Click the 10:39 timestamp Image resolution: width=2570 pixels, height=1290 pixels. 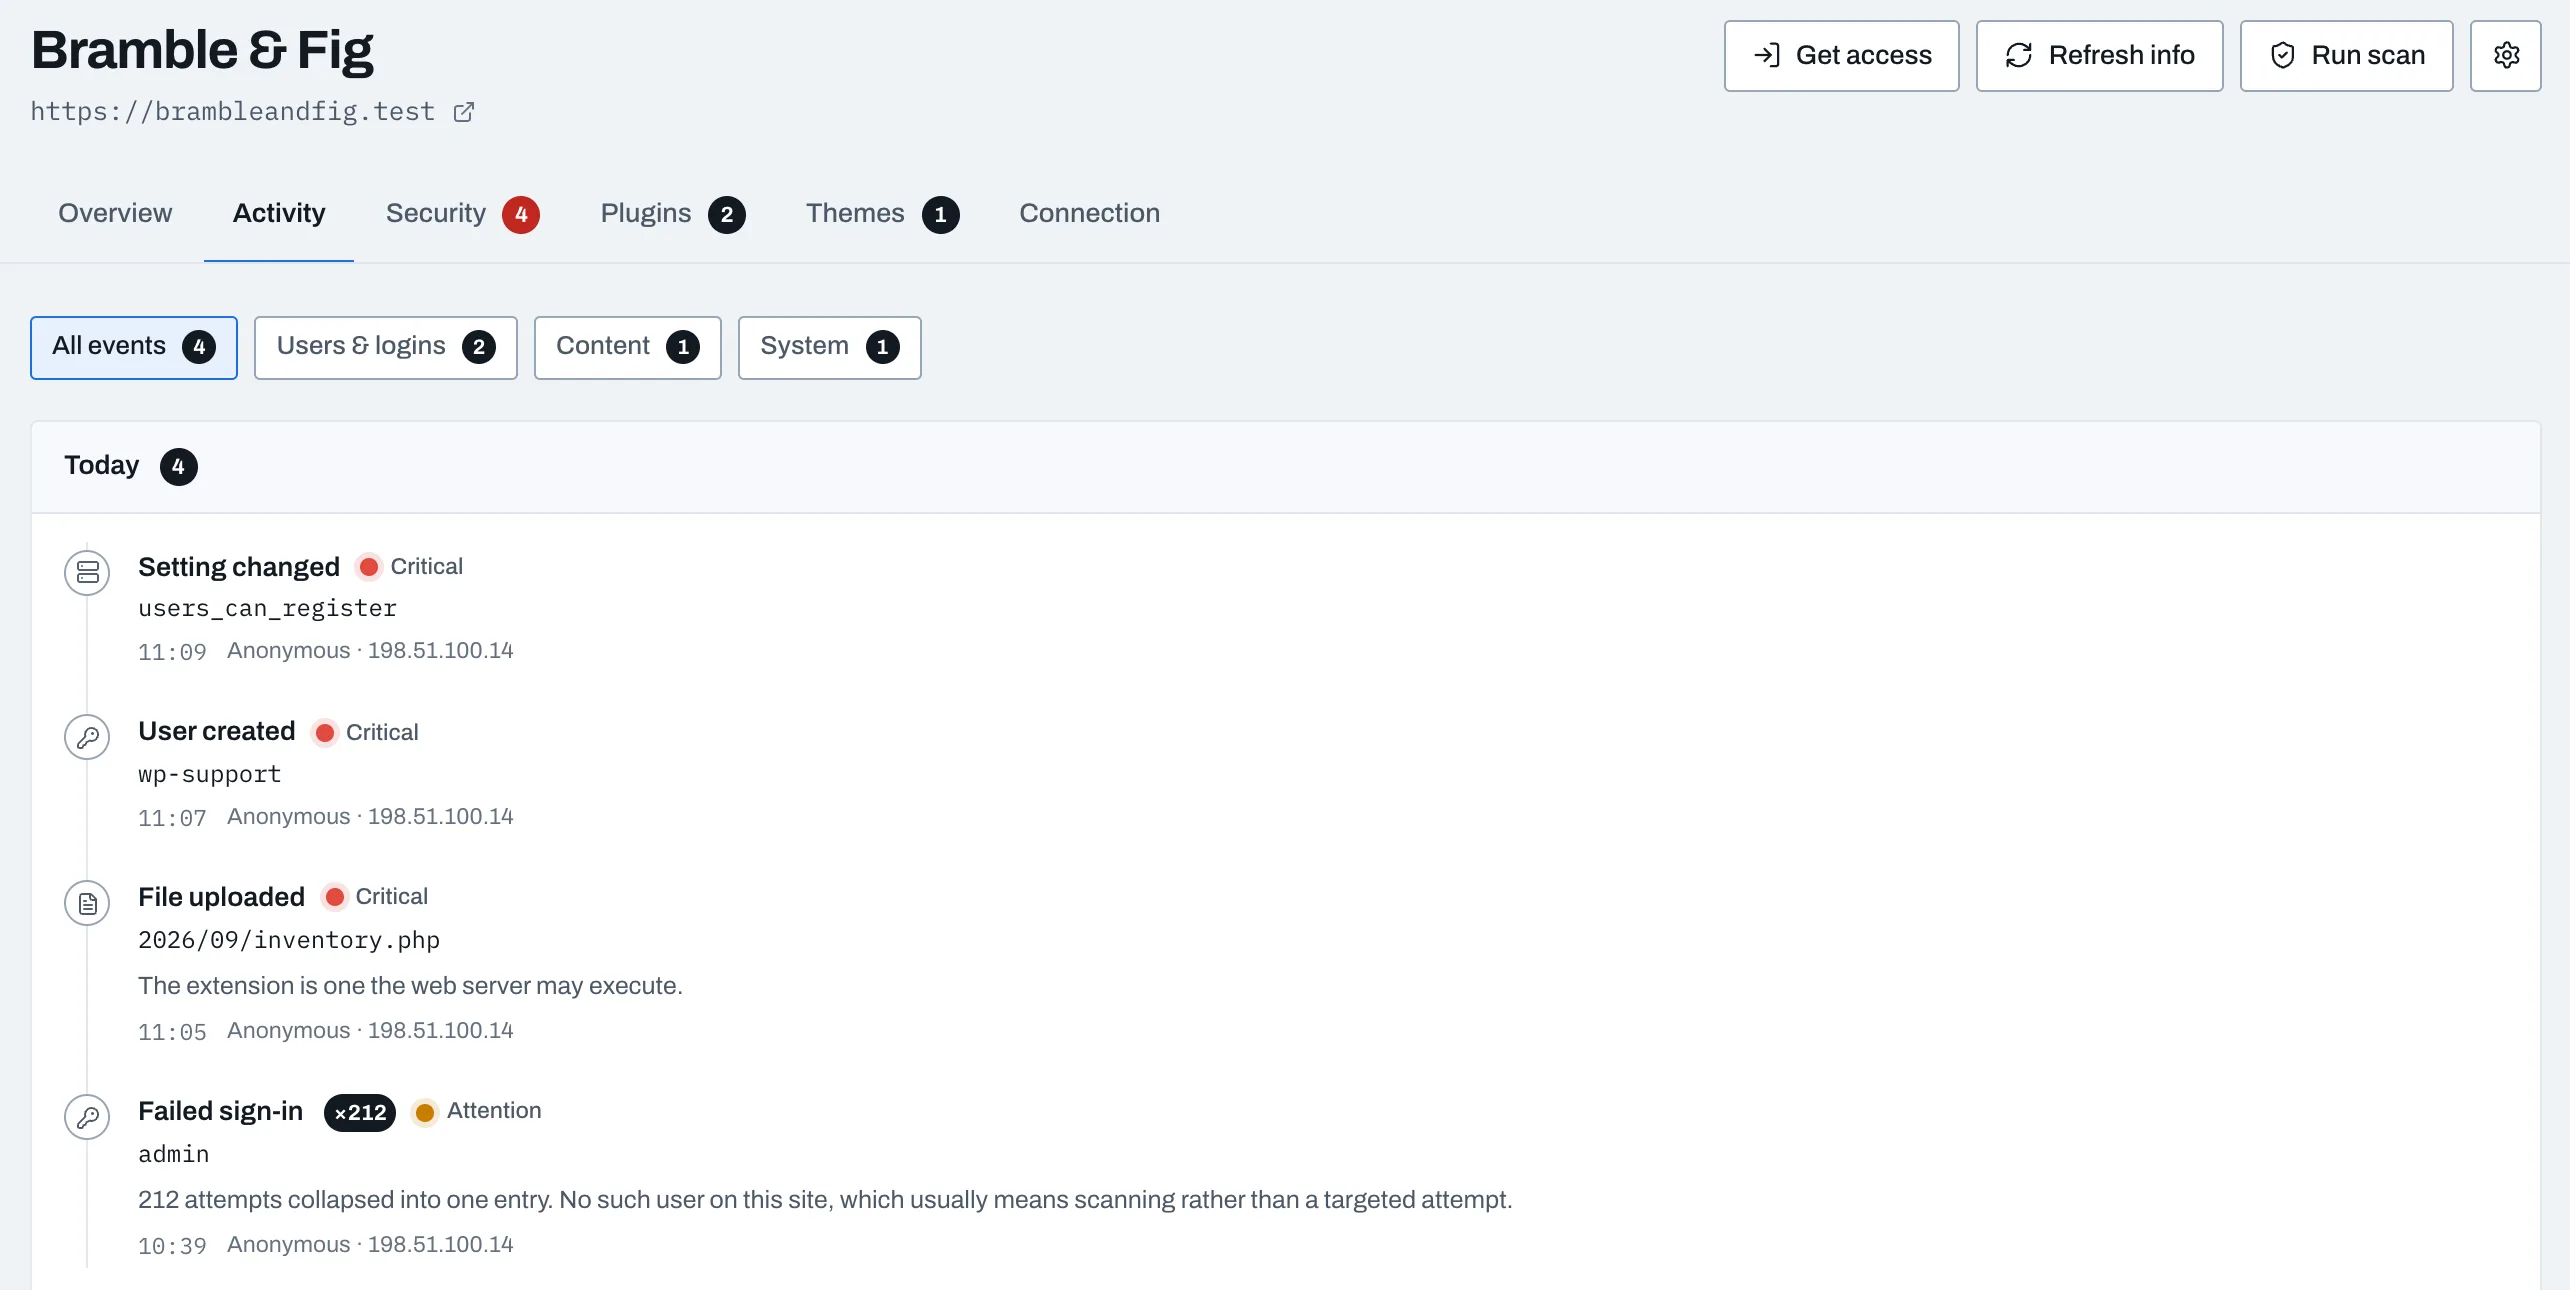coord(172,1246)
